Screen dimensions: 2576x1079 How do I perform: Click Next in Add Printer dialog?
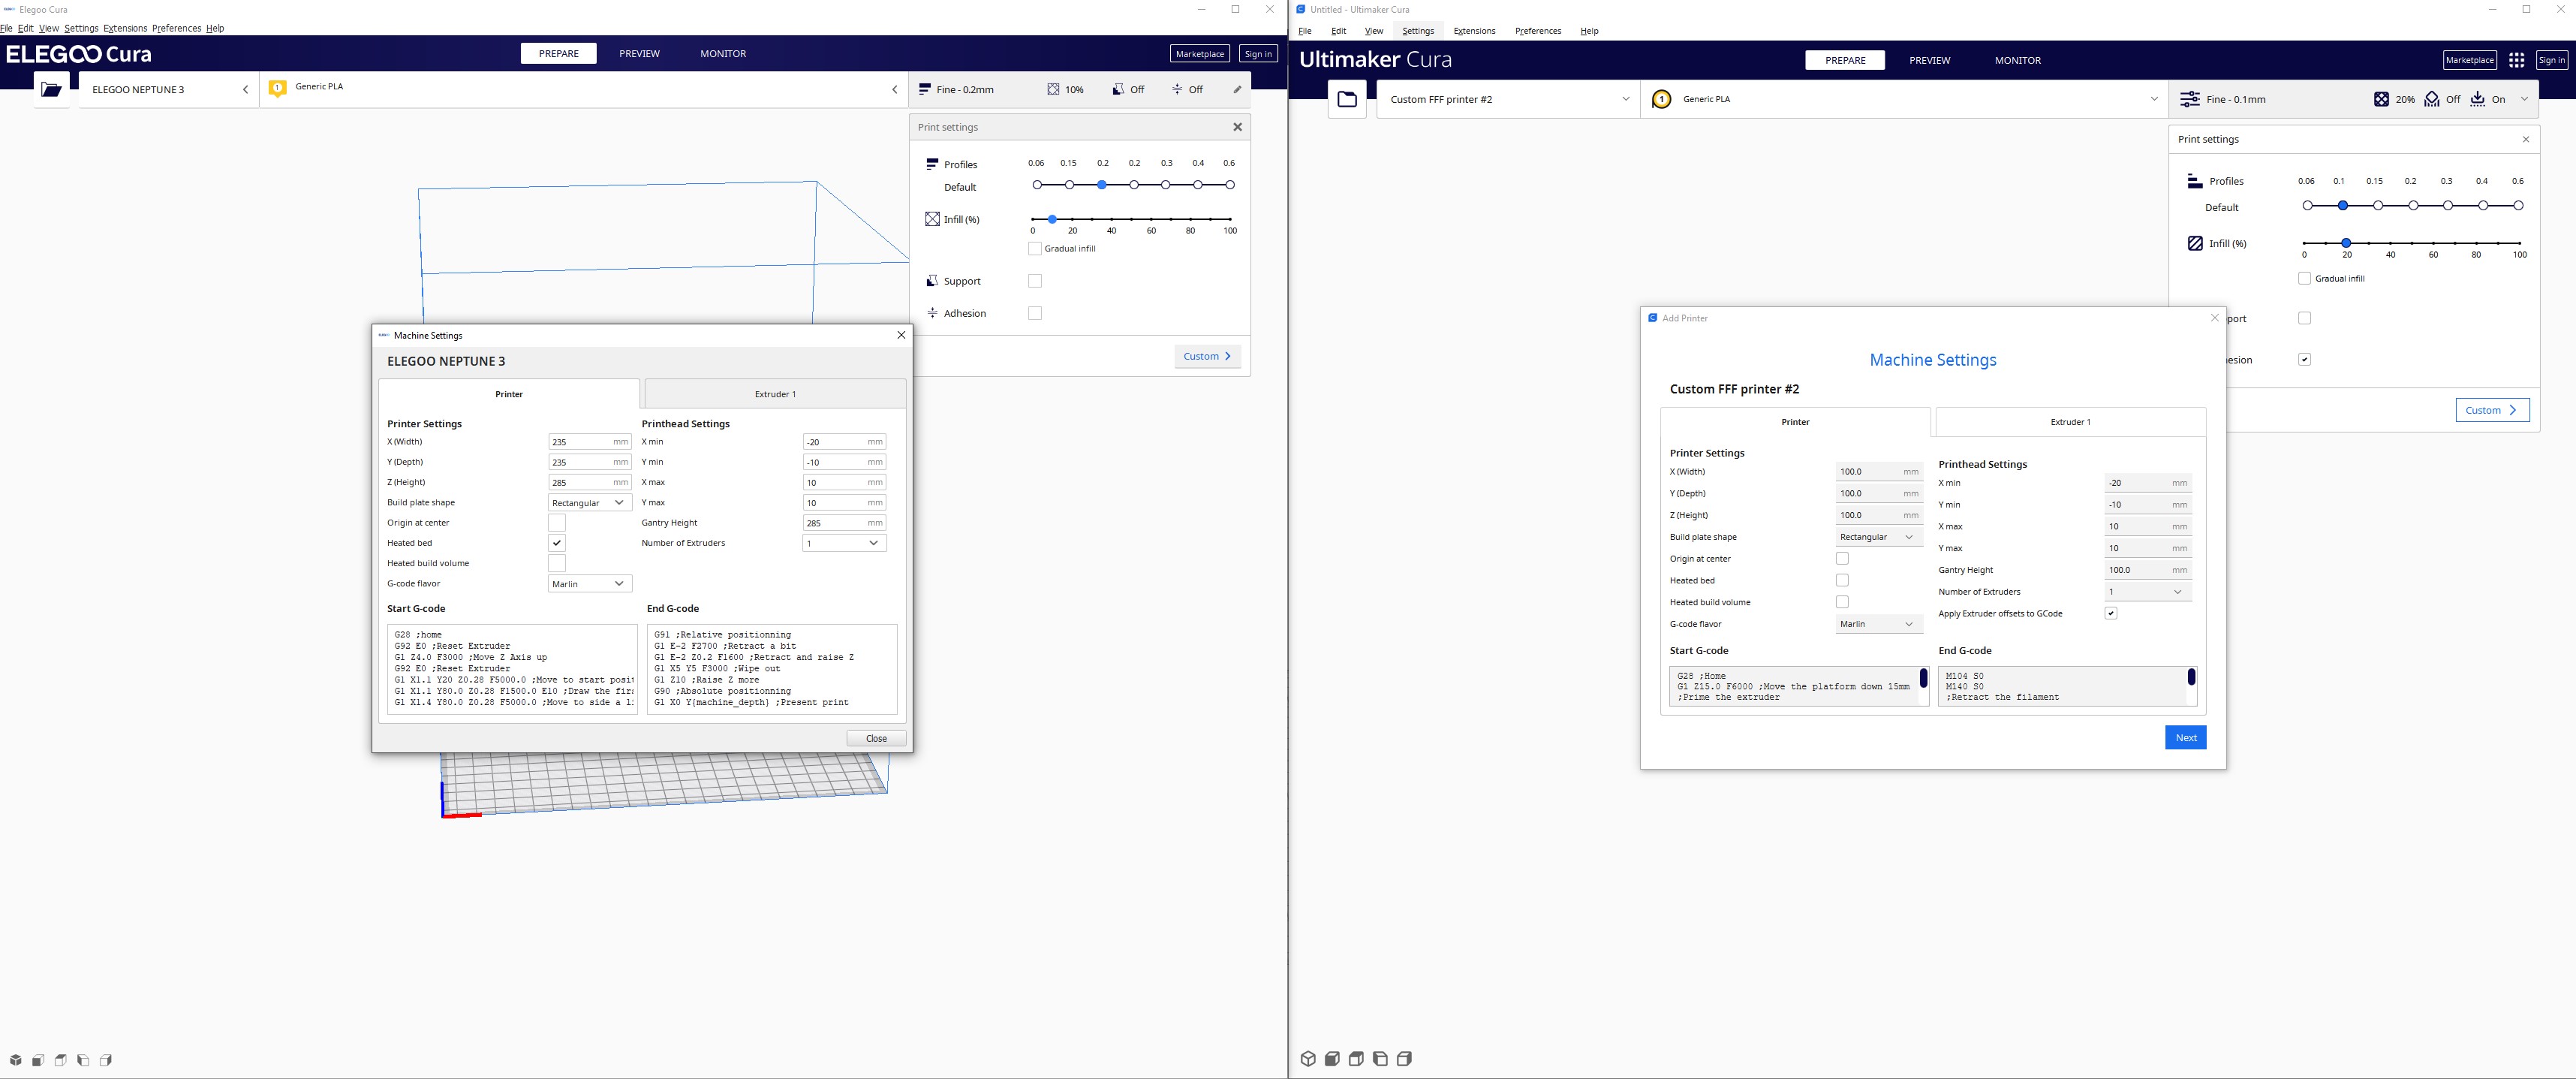(x=2185, y=738)
